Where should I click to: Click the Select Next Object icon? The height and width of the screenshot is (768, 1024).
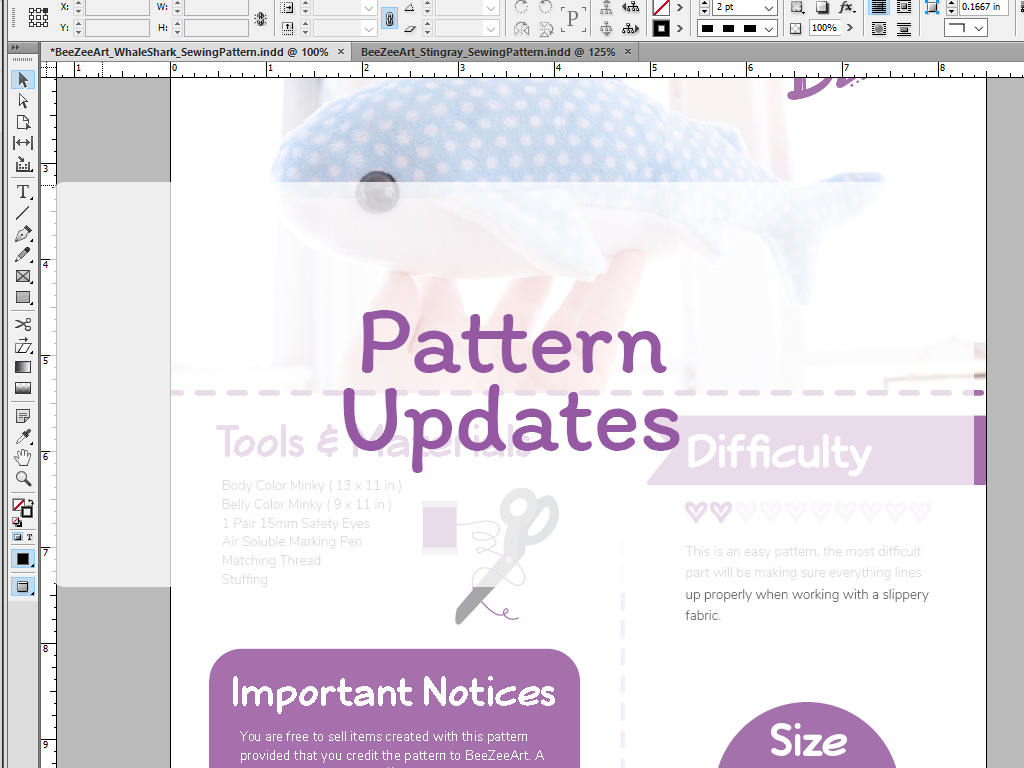click(x=630, y=29)
